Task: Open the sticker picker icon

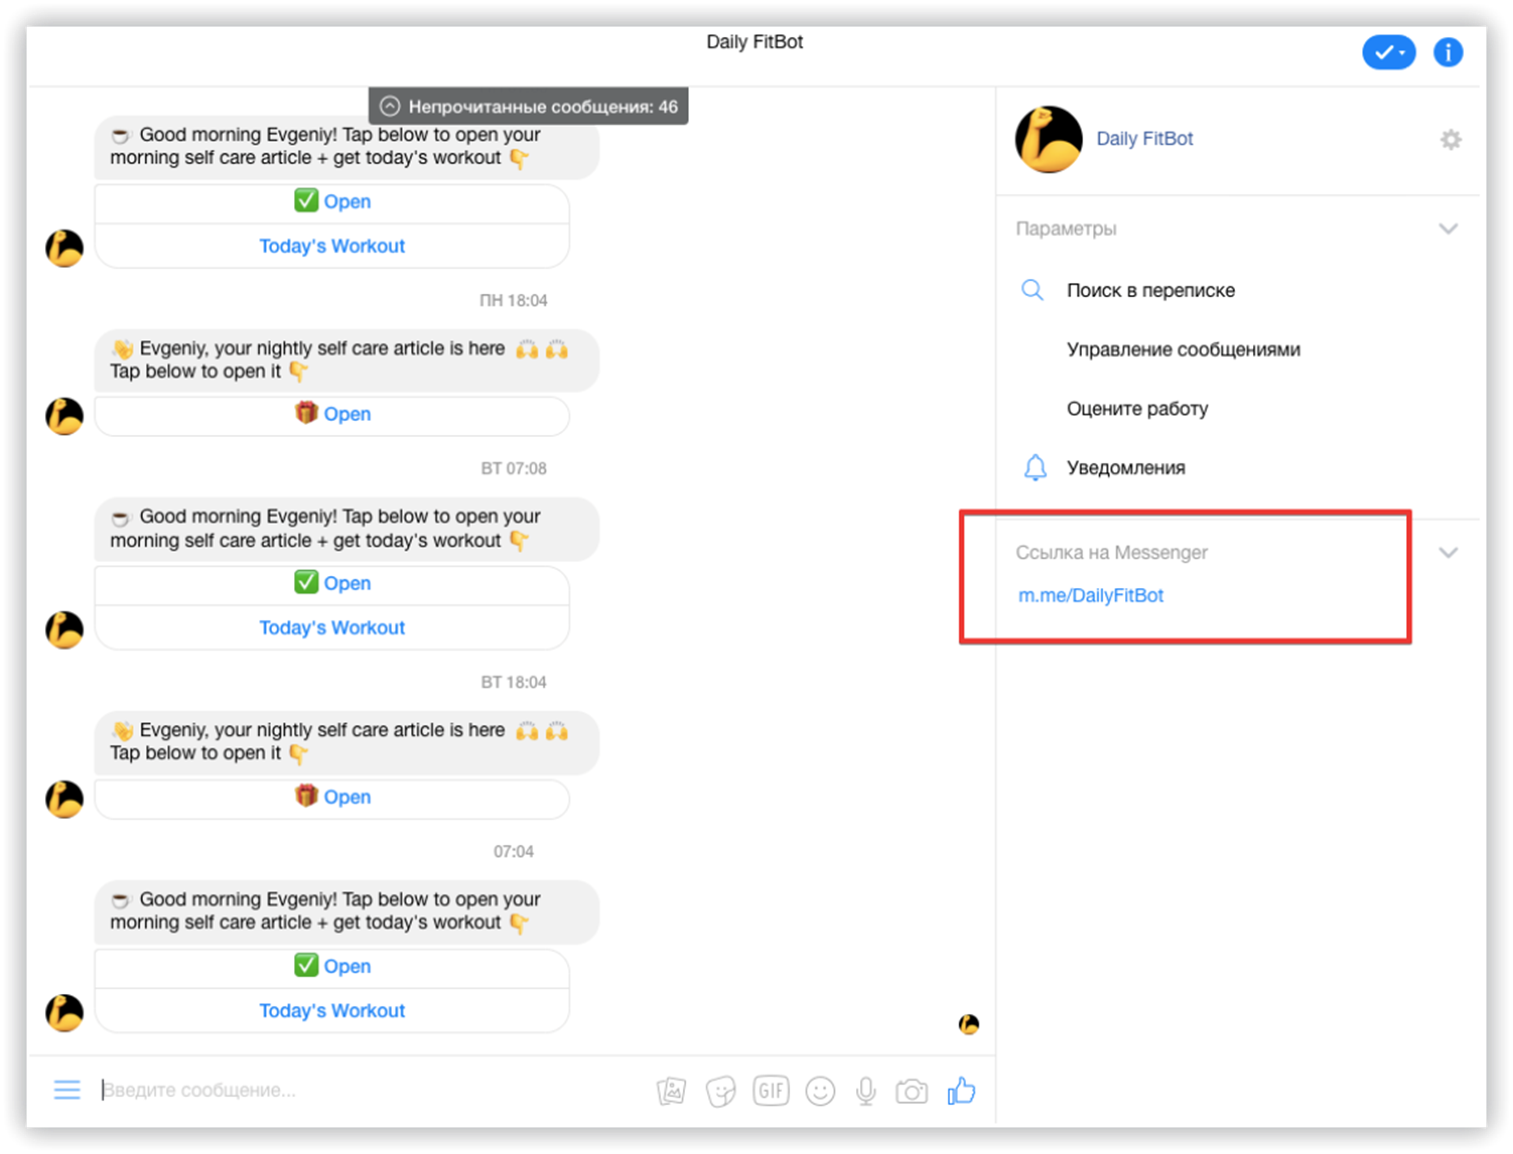Action: coord(720,1091)
